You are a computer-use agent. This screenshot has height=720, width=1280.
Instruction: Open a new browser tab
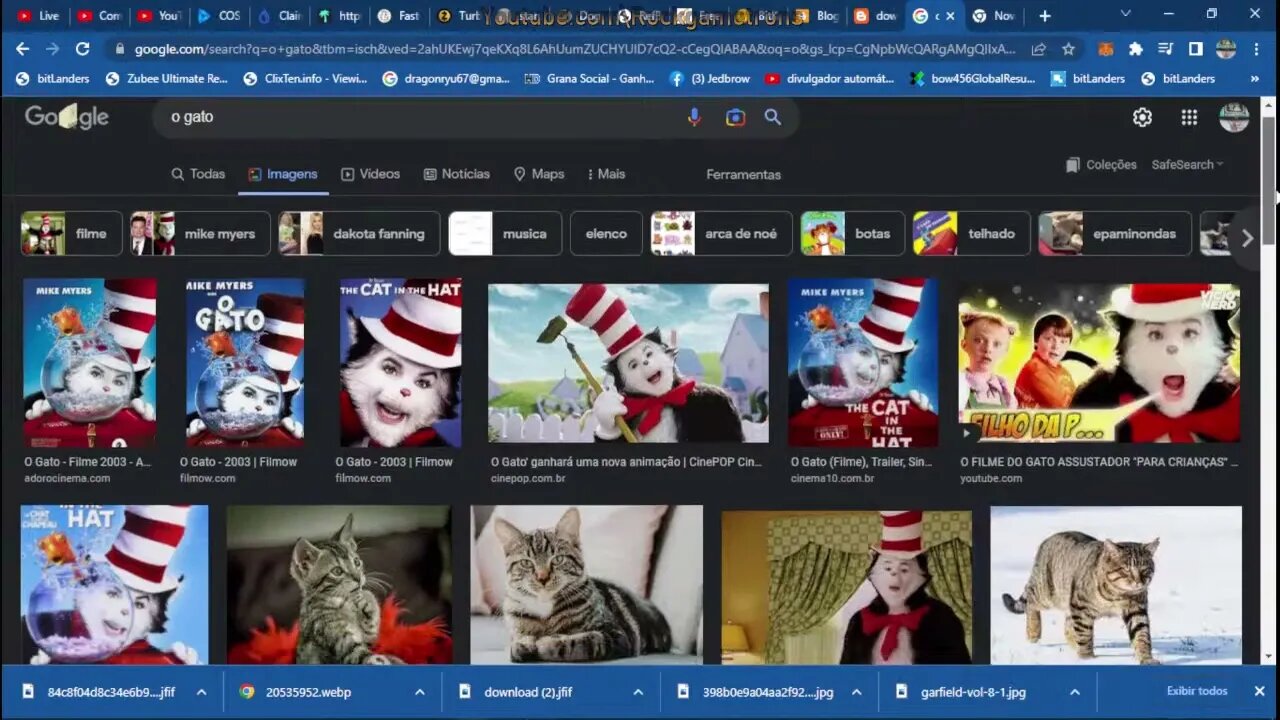1044,16
